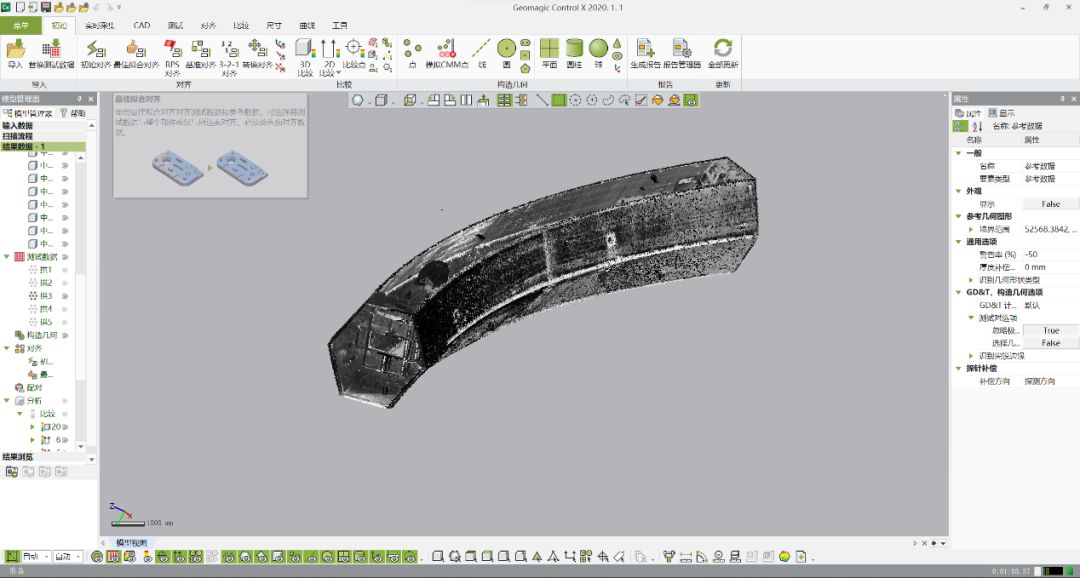Select the torus geometry icon in ribbon
This screenshot has height=578, width=1080.
point(617,56)
